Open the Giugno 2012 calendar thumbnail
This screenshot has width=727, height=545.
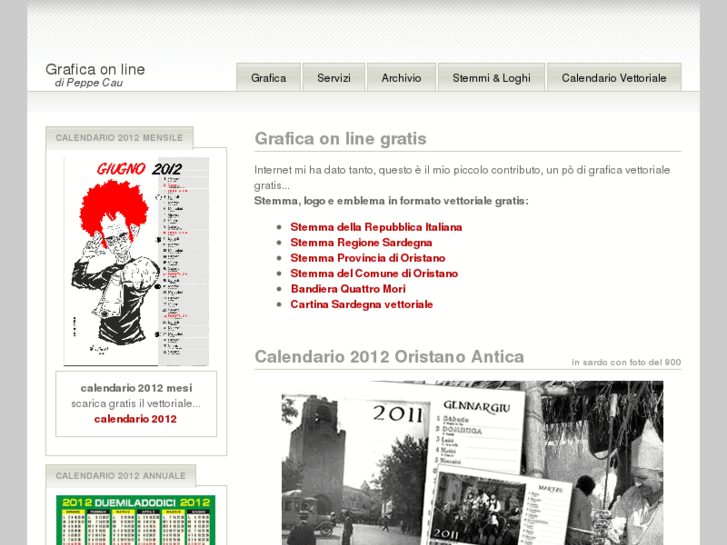coord(136,262)
